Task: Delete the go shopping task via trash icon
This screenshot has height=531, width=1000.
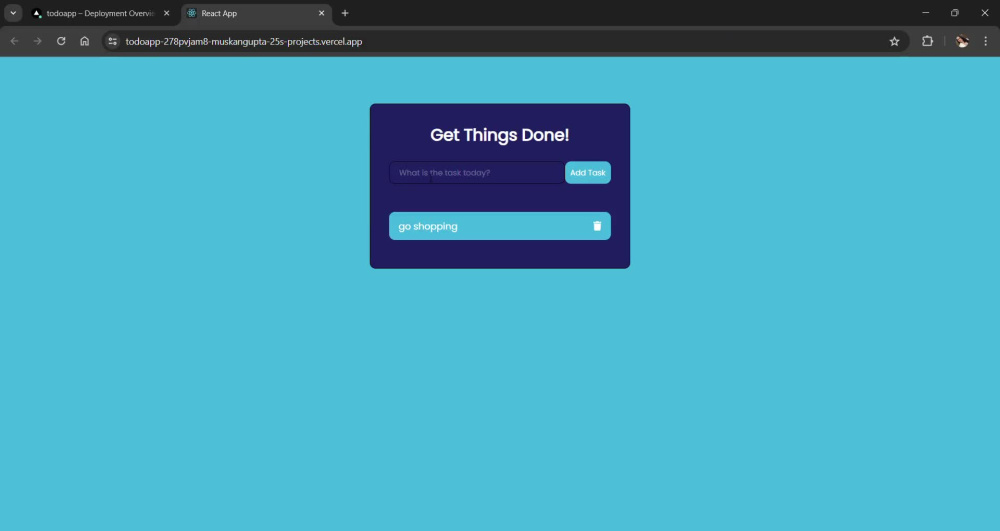Action: 597,226
